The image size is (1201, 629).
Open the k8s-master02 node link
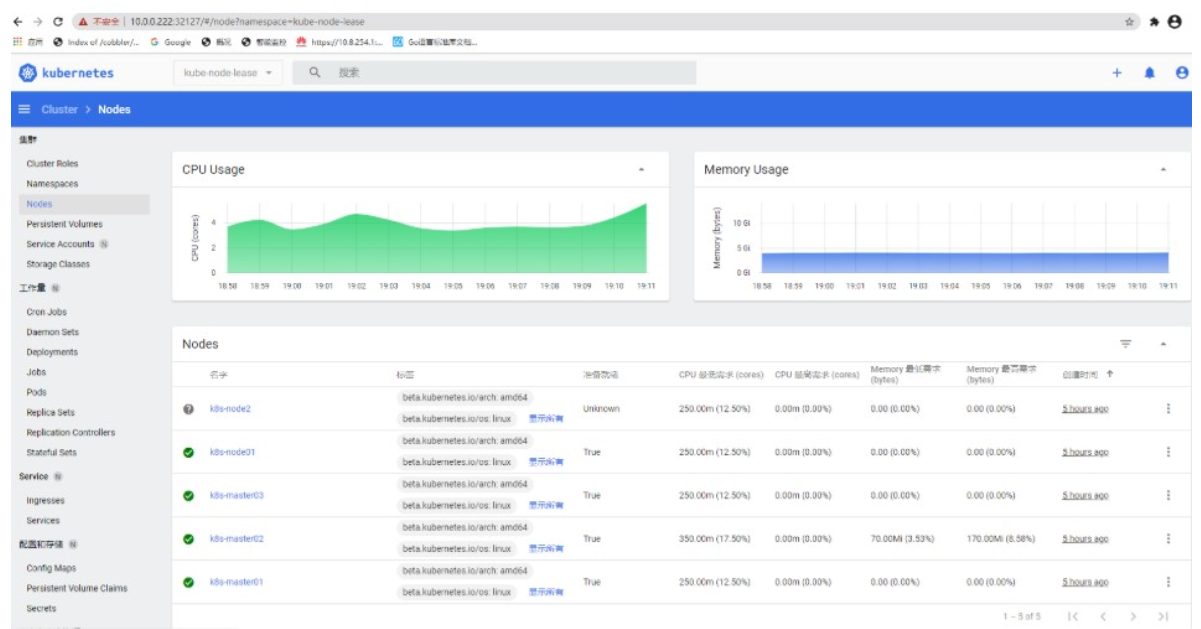(237, 539)
